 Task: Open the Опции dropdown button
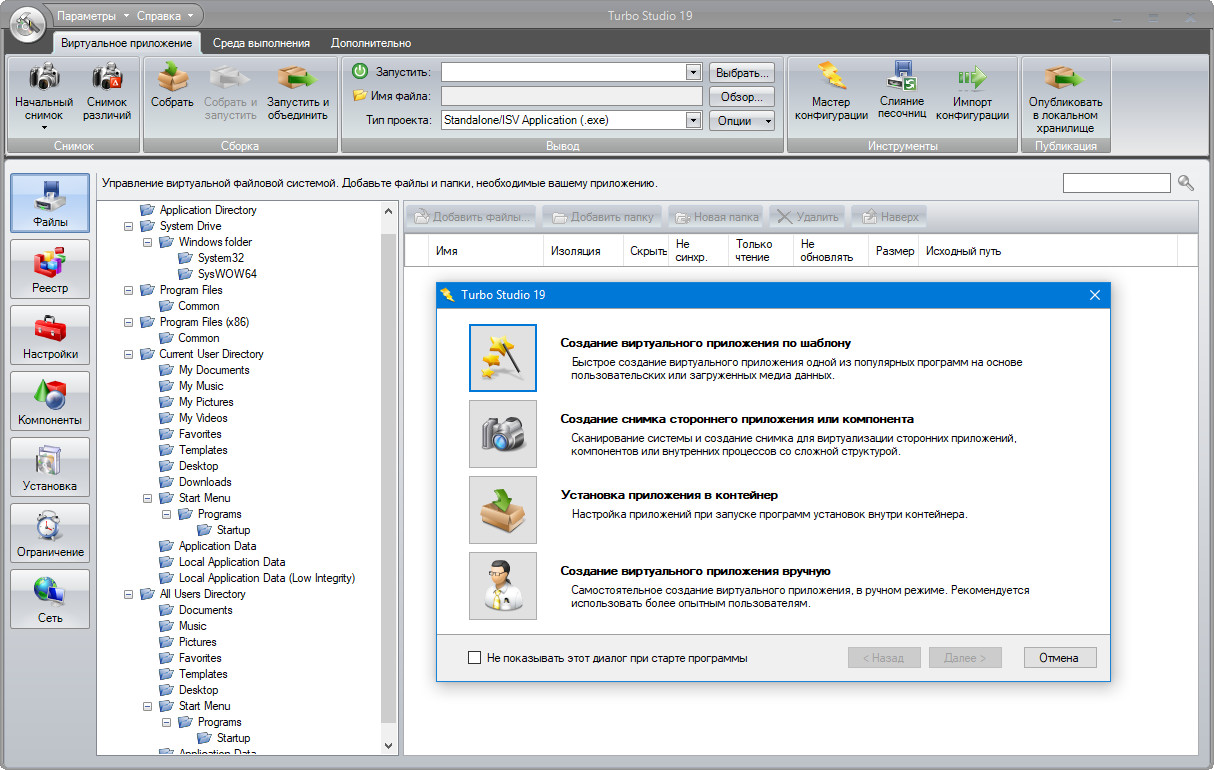(x=742, y=120)
